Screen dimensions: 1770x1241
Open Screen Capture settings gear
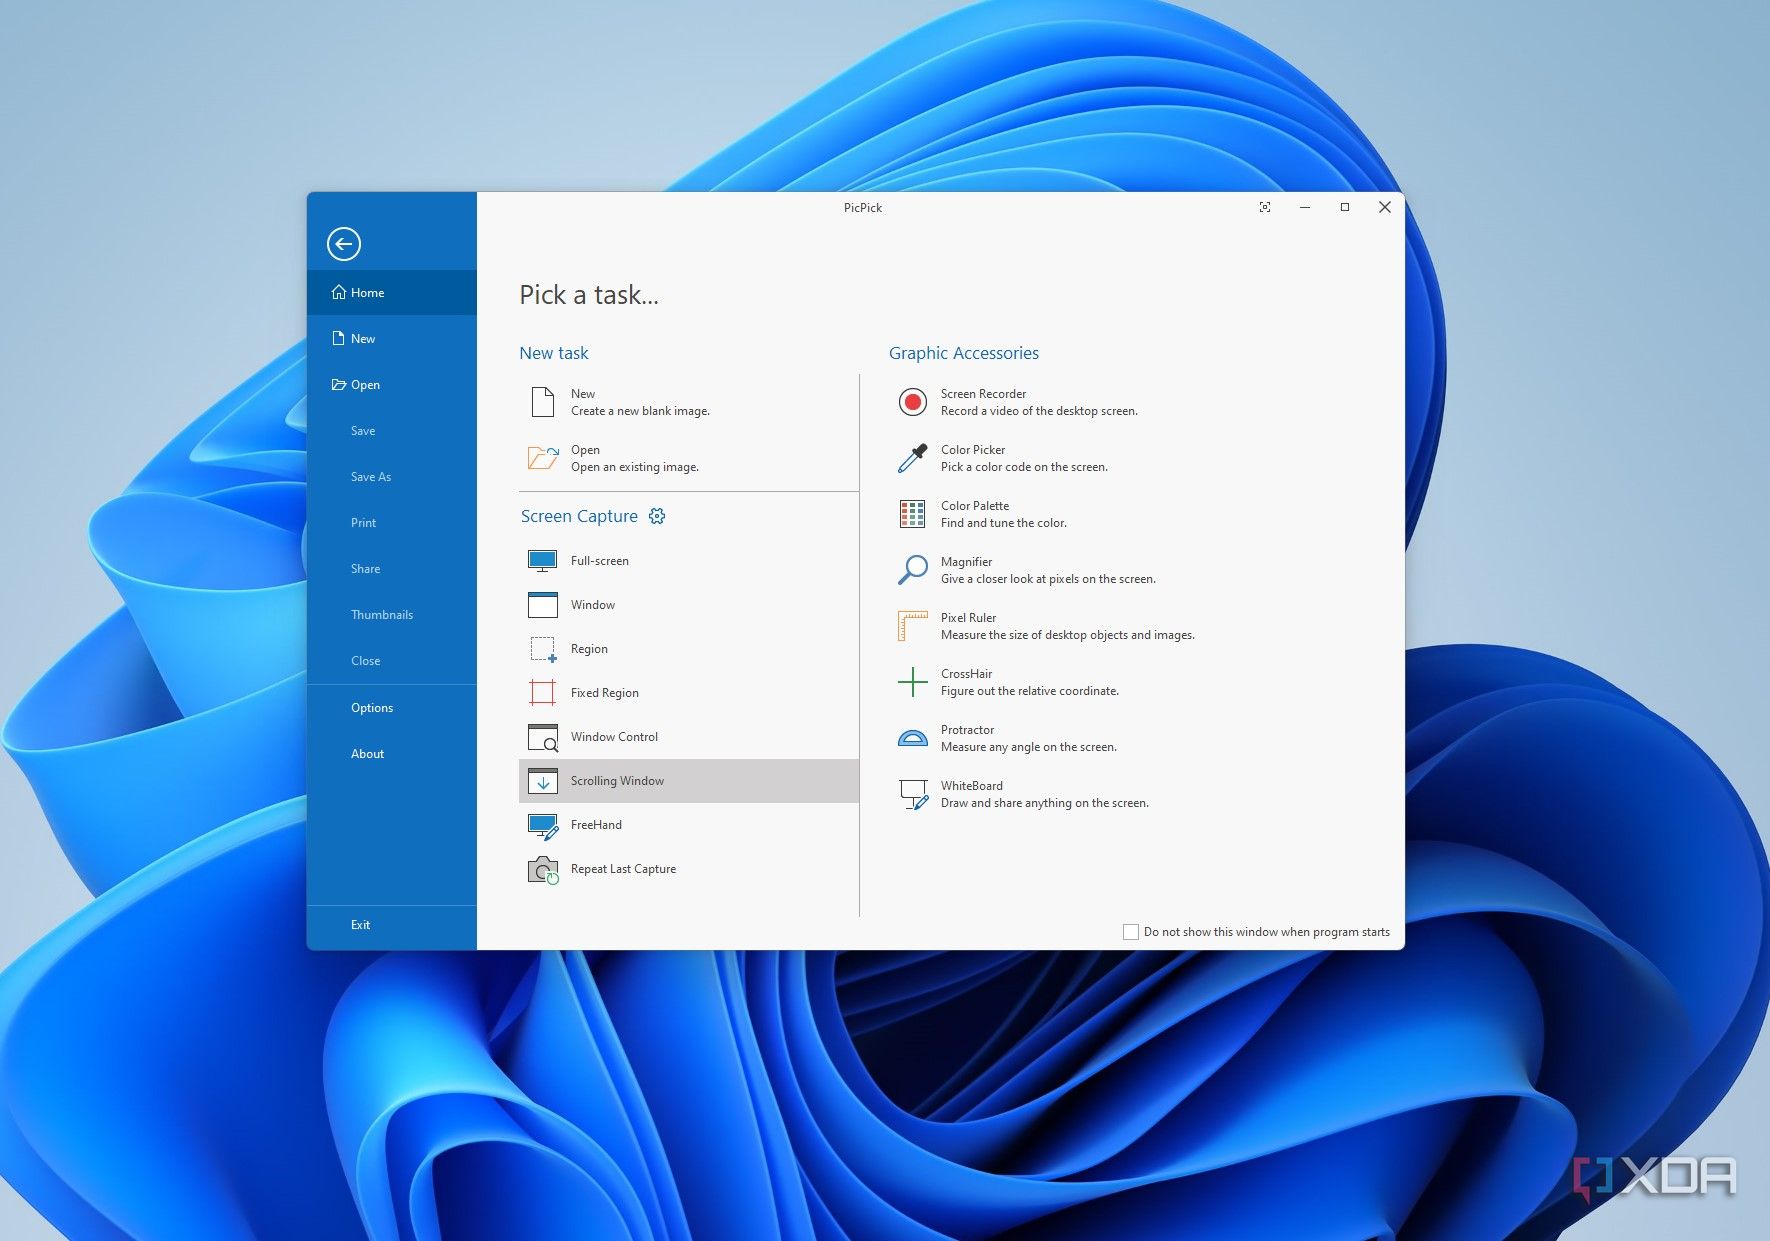pyautogui.click(x=657, y=516)
